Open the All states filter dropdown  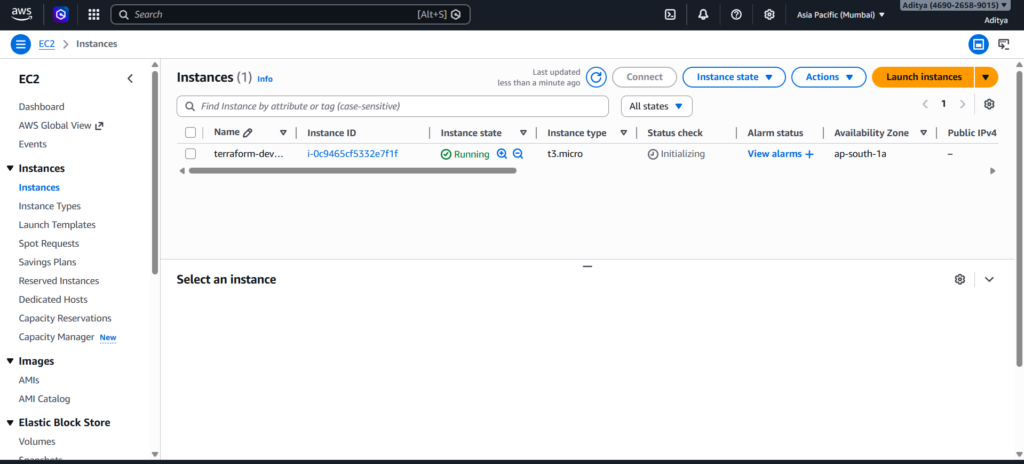pyautogui.click(x=656, y=106)
